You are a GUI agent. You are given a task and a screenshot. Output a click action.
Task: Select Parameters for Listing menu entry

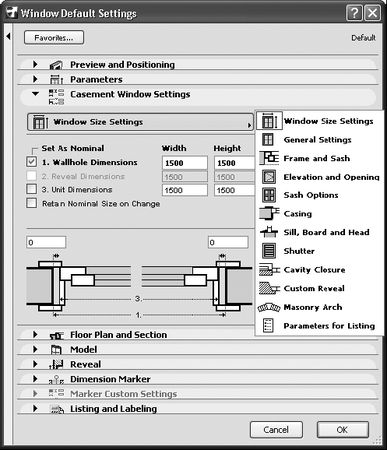coord(329,326)
